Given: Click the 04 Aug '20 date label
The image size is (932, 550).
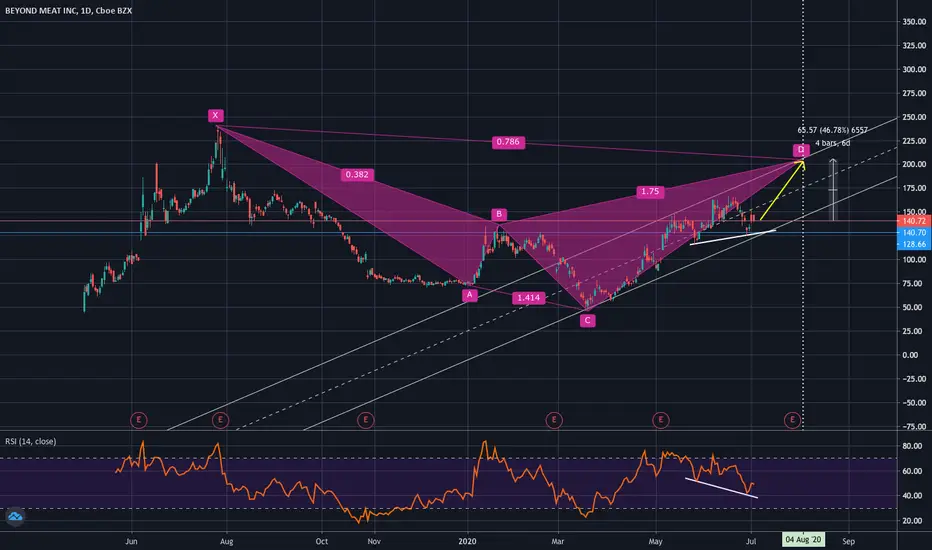Looking at the screenshot, I should click(x=803, y=540).
